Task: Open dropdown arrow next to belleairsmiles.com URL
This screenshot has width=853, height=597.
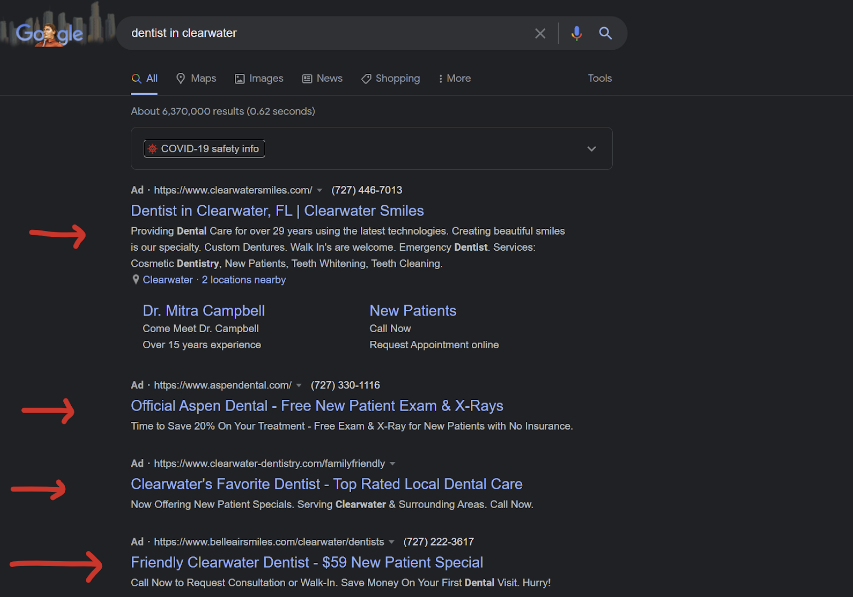Action: pos(391,542)
